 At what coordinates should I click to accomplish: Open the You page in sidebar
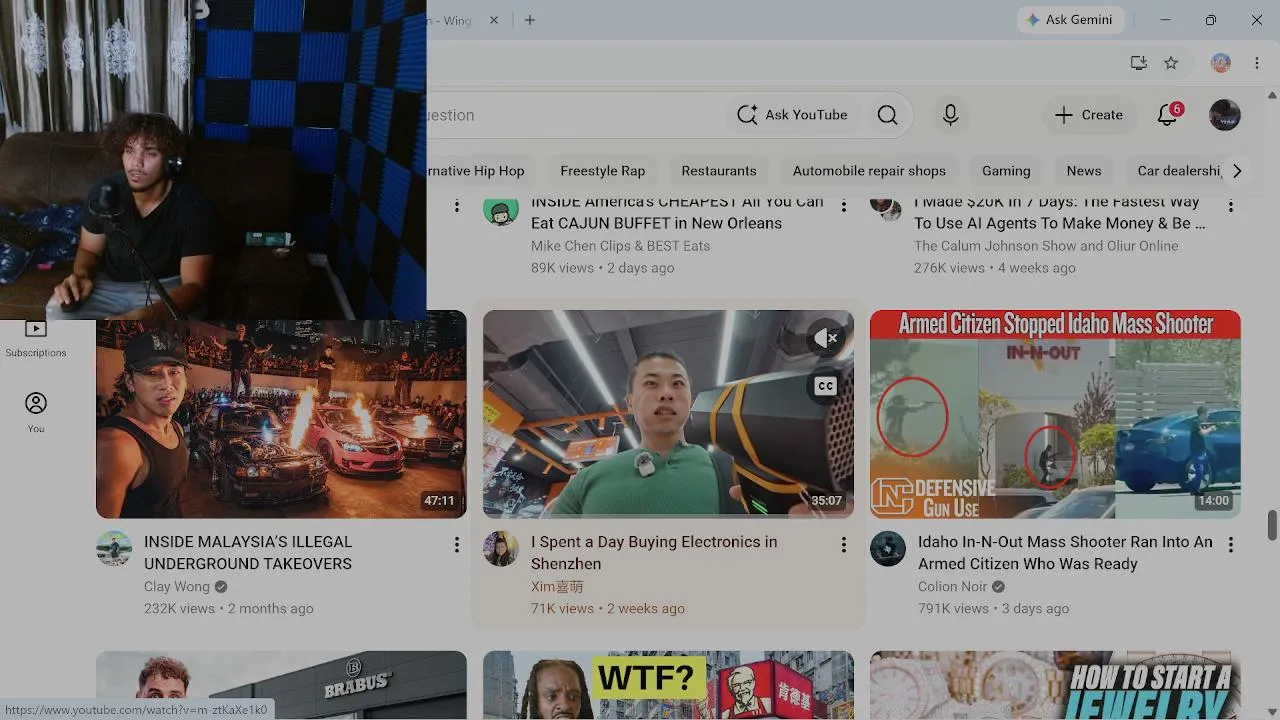pyautogui.click(x=36, y=413)
